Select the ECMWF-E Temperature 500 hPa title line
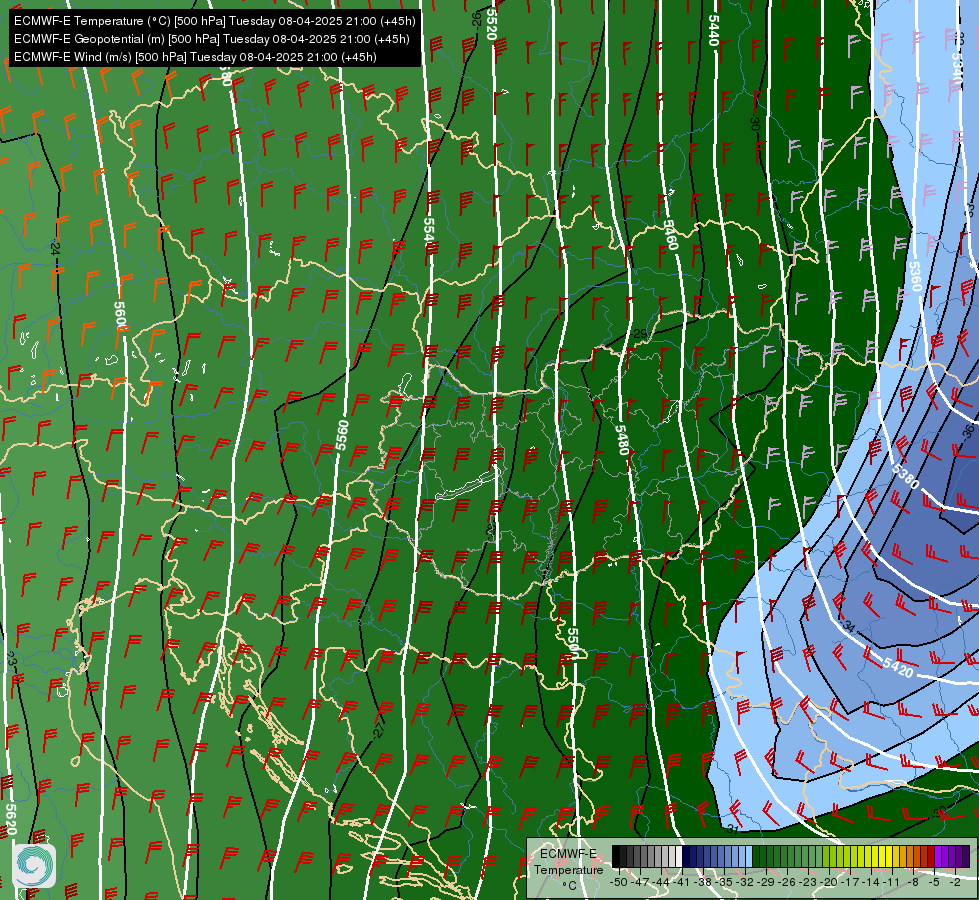 point(214,21)
